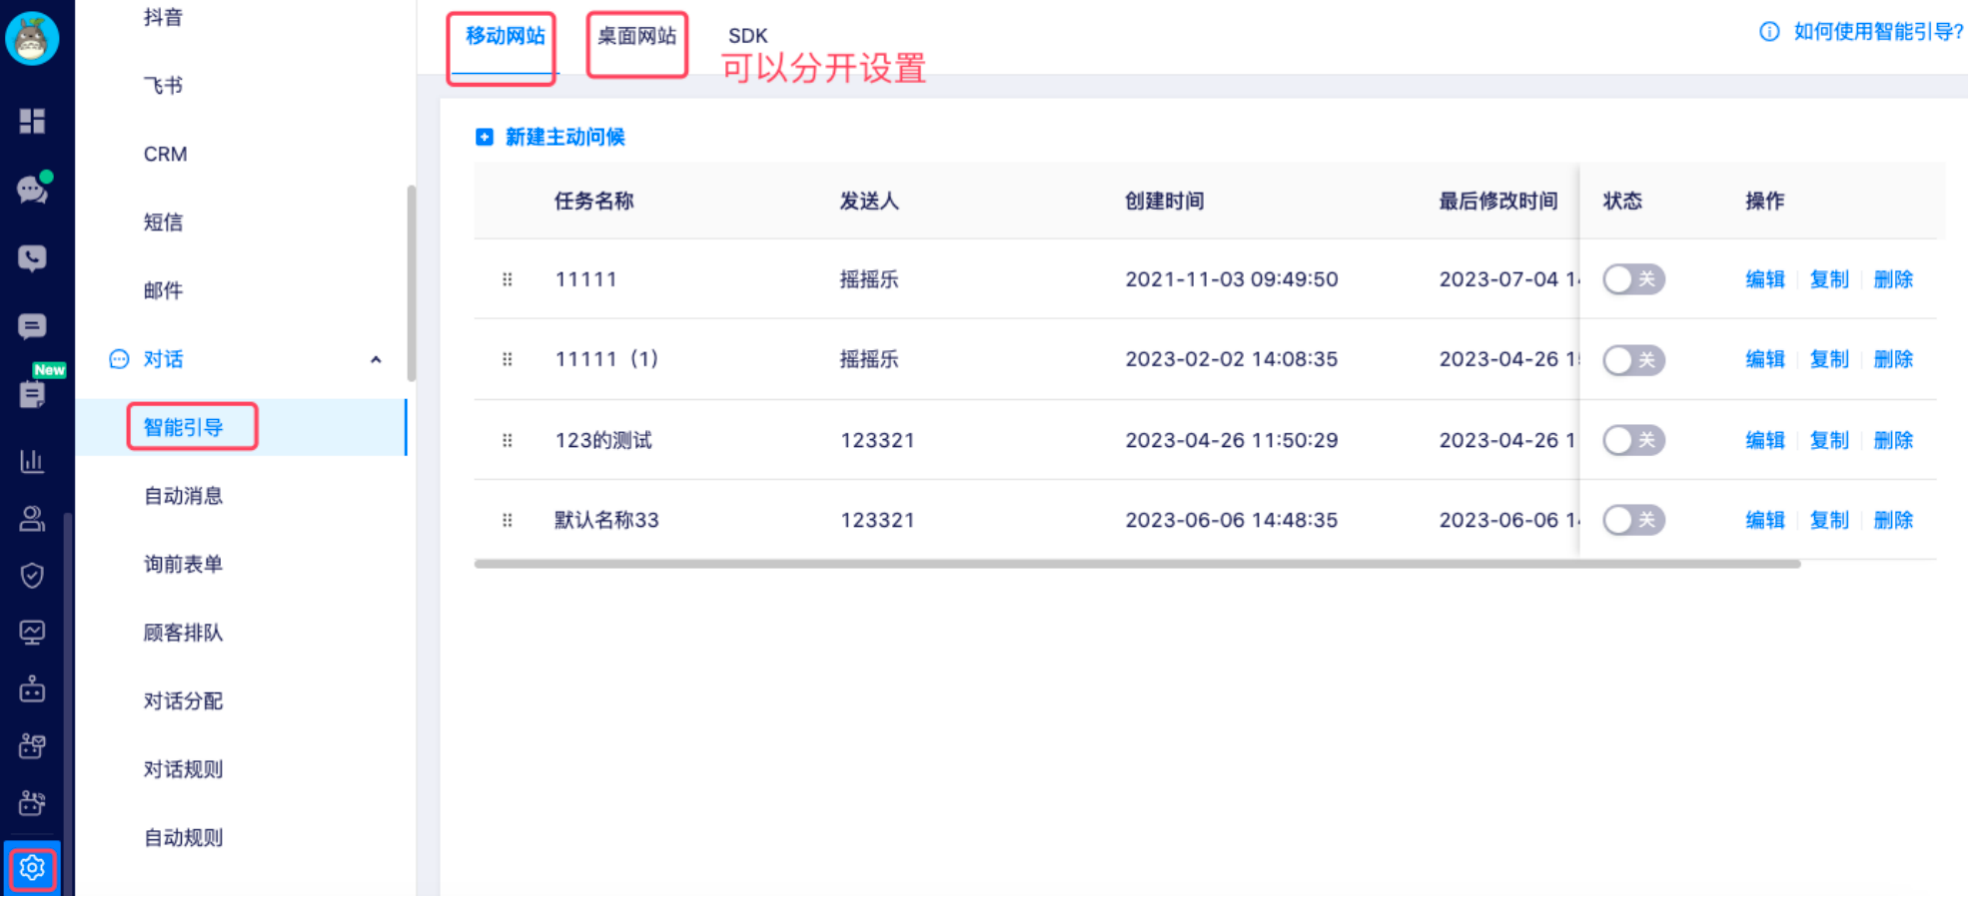This screenshot has height=898, width=1980.
Task: Click the drag handle of row 123的测试
Action: click(x=507, y=440)
